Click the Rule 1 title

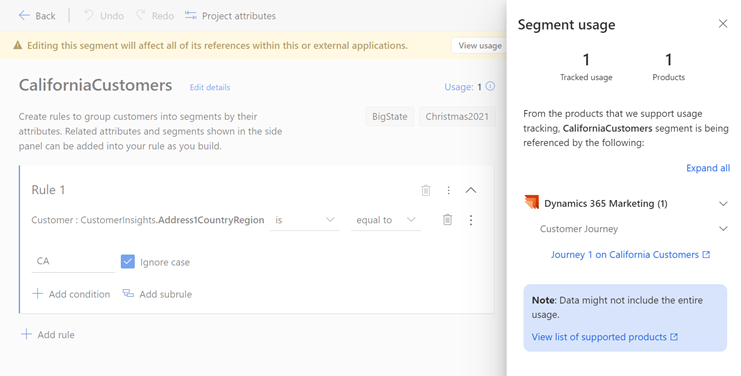[x=48, y=190]
